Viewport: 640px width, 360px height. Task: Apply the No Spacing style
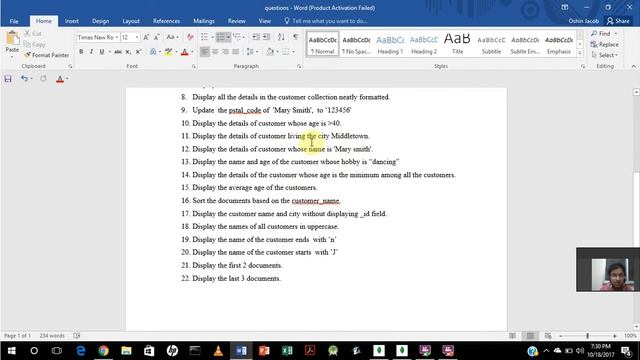coord(356,44)
